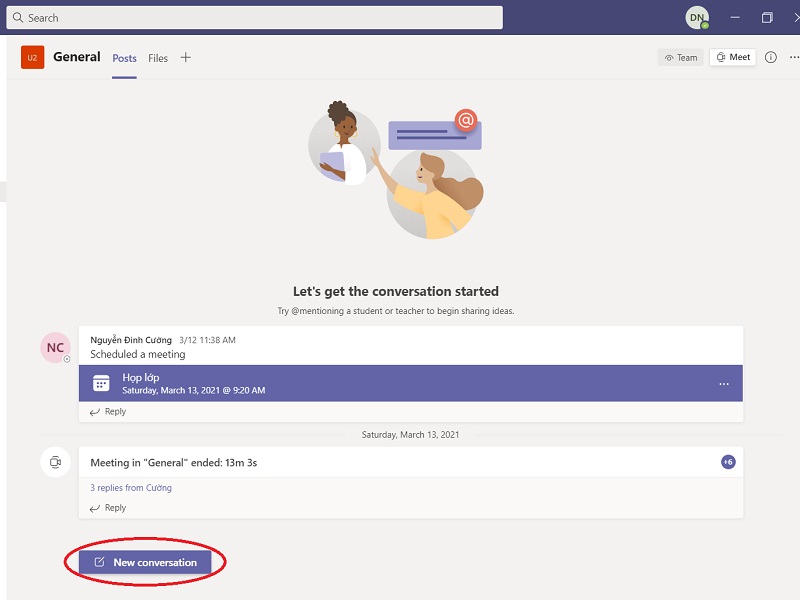
Task: Click the calendar icon on Họp lớp card
Action: [x=101, y=383]
